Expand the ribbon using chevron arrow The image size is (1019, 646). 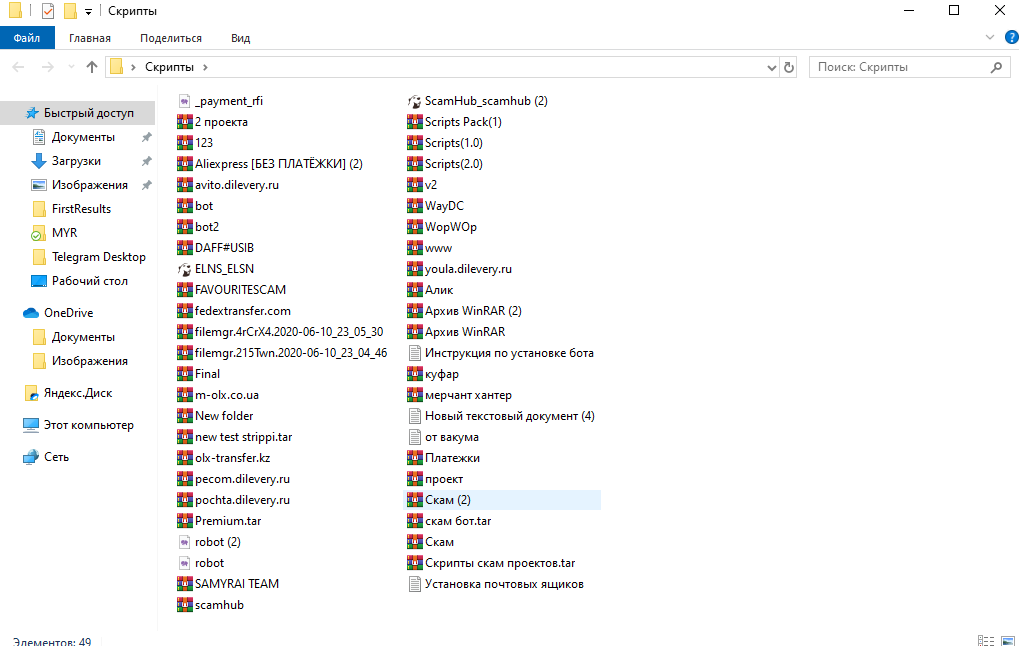(x=990, y=38)
